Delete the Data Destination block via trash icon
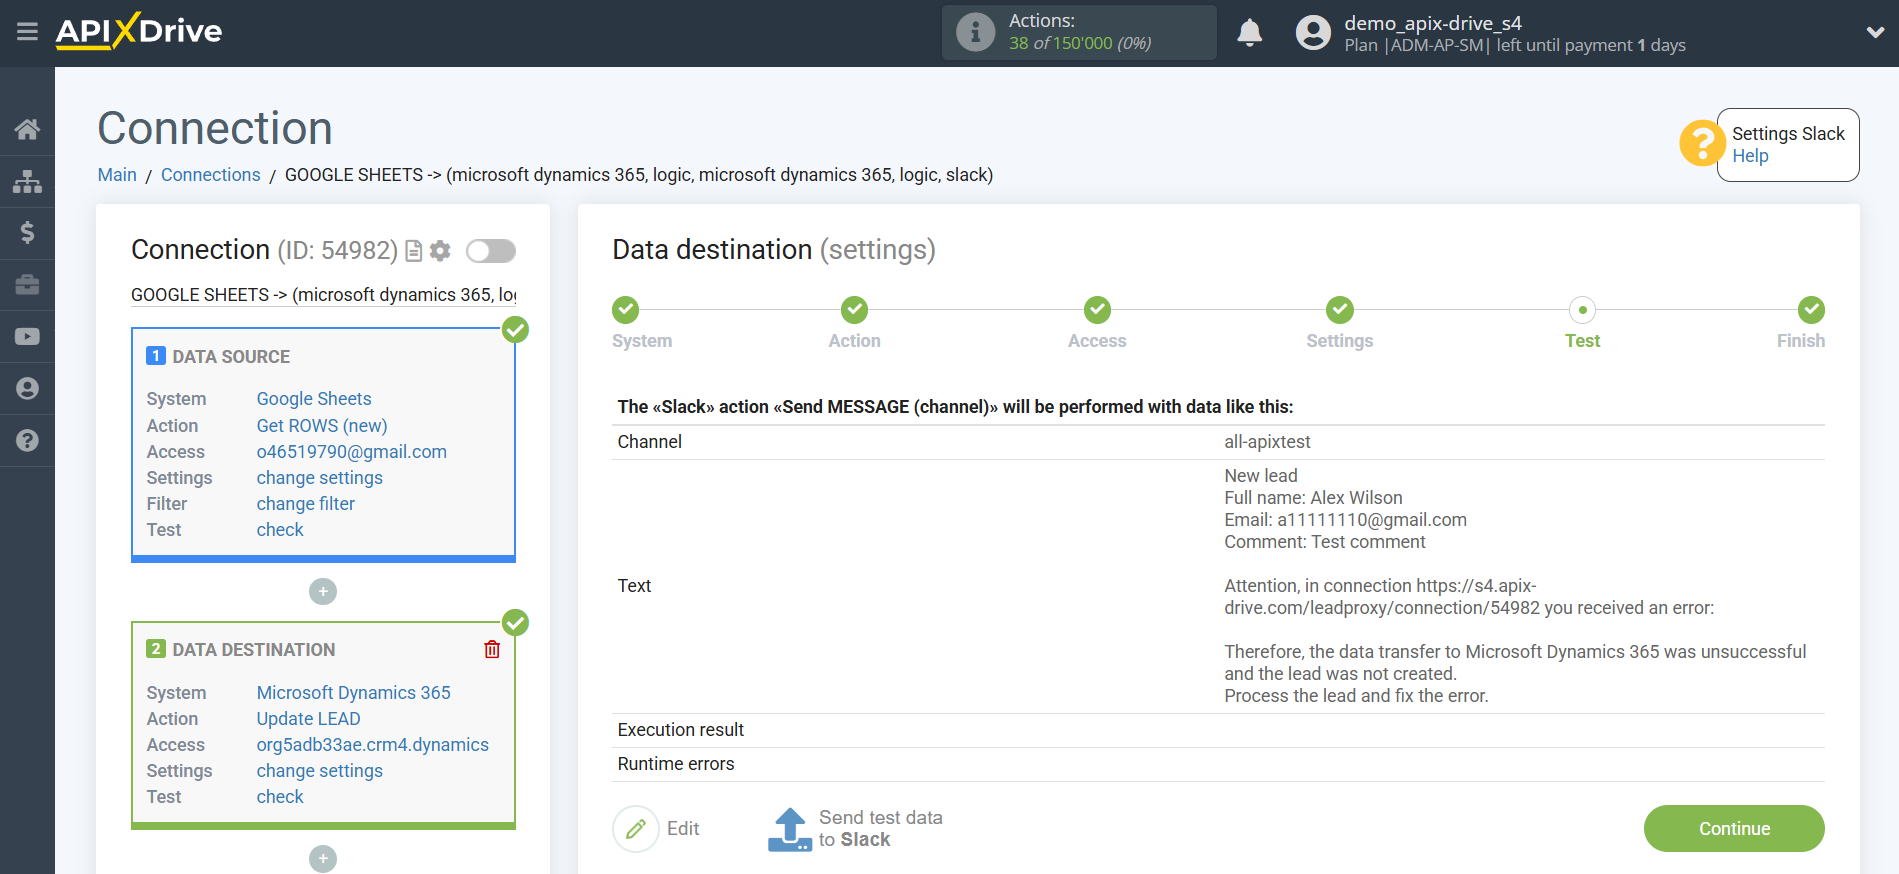This screenshot has width=1899, height=874. [x=492, y=650]
